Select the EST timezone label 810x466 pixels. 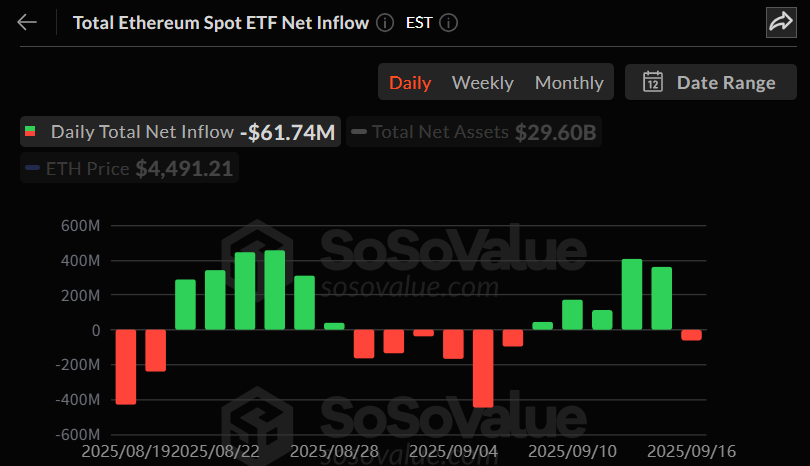pos(419,23)
